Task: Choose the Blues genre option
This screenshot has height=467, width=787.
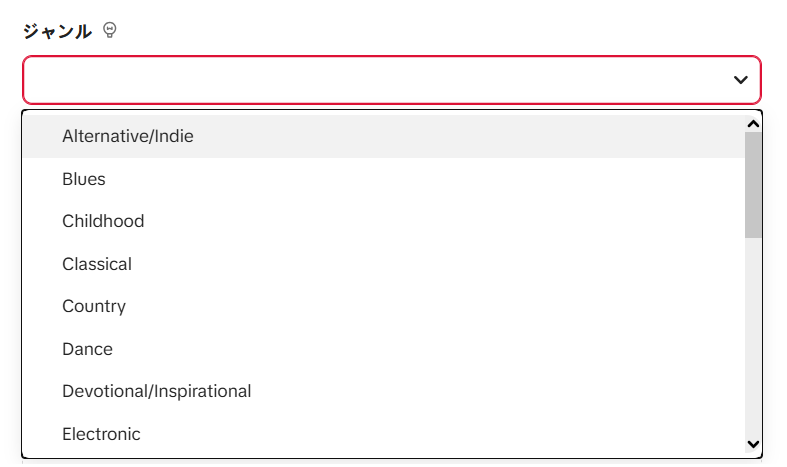Action: (84, 179)
